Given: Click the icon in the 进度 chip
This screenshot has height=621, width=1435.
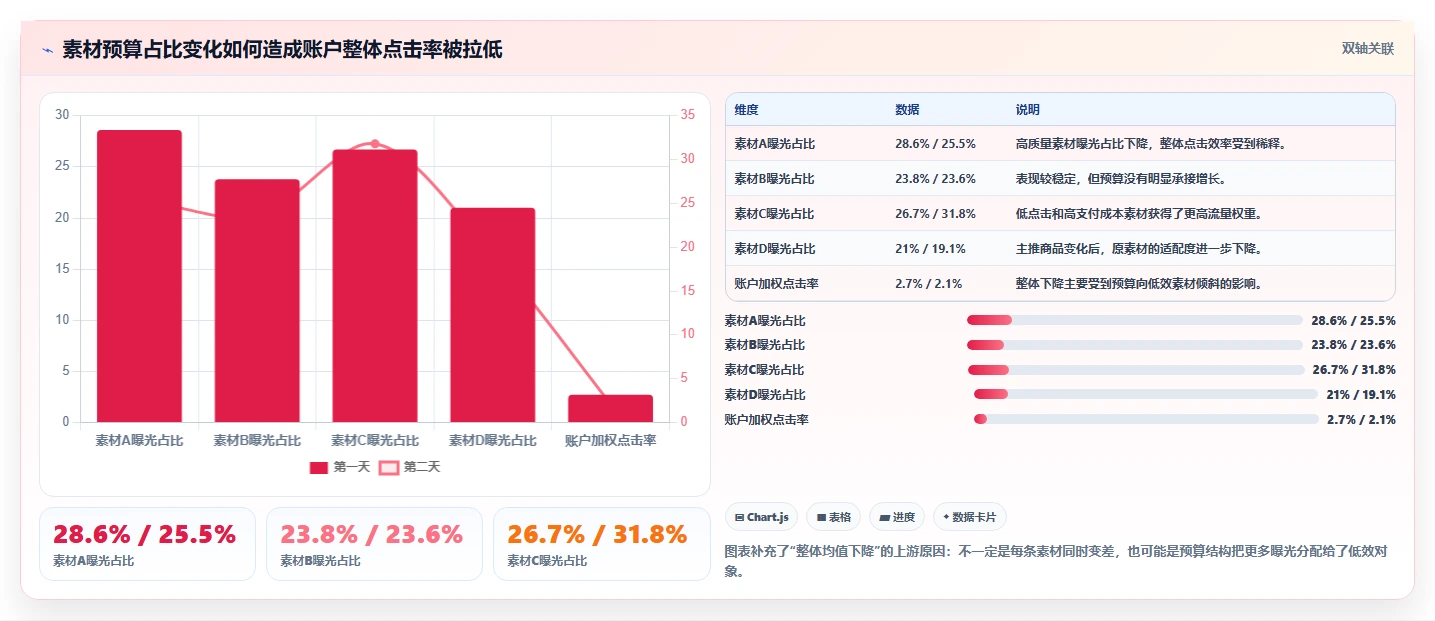Looking at the screenshot, I should click(x=885, y=518).
